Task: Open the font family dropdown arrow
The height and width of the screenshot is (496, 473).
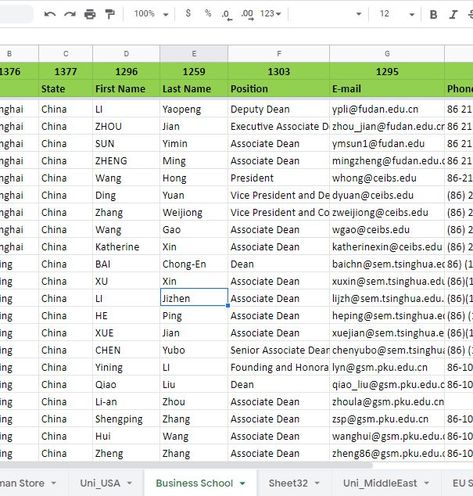Action: tap(359, 14)
